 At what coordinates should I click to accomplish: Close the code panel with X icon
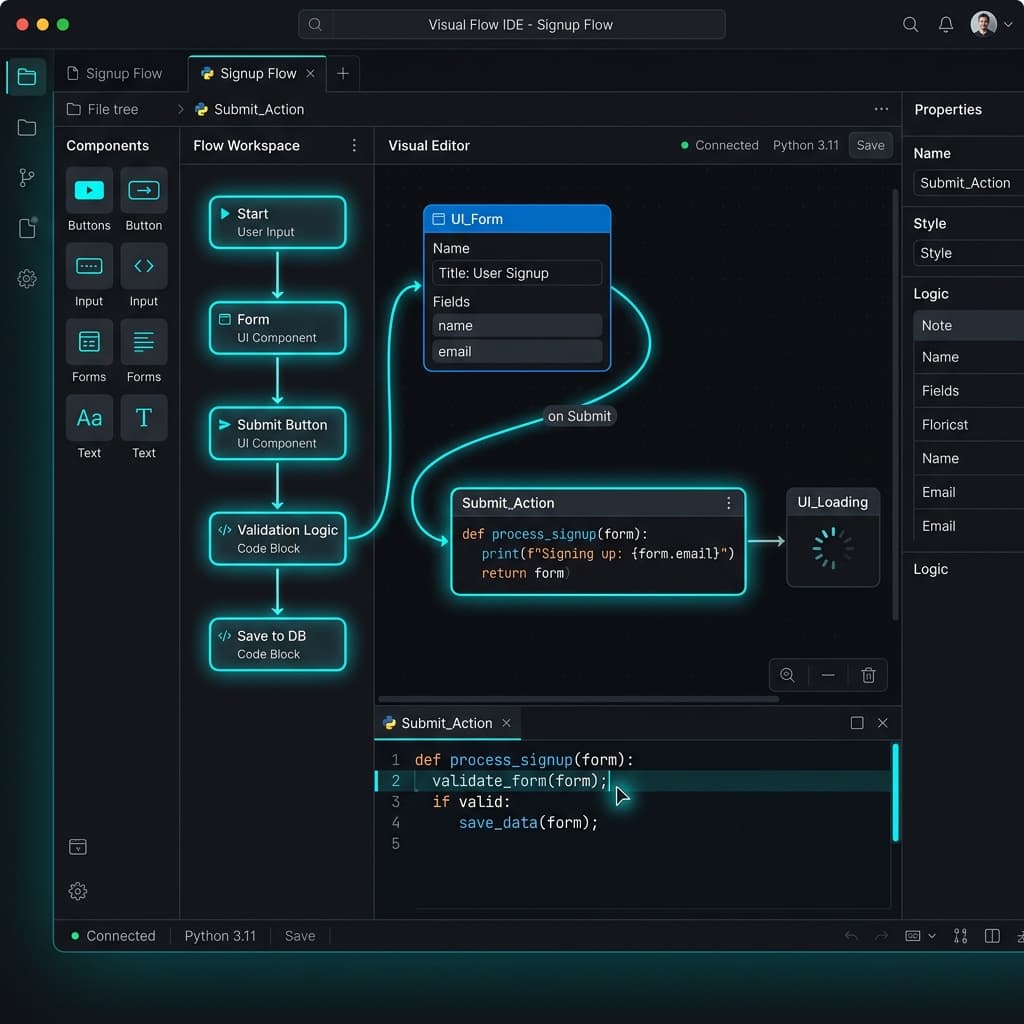pos(883,723)
